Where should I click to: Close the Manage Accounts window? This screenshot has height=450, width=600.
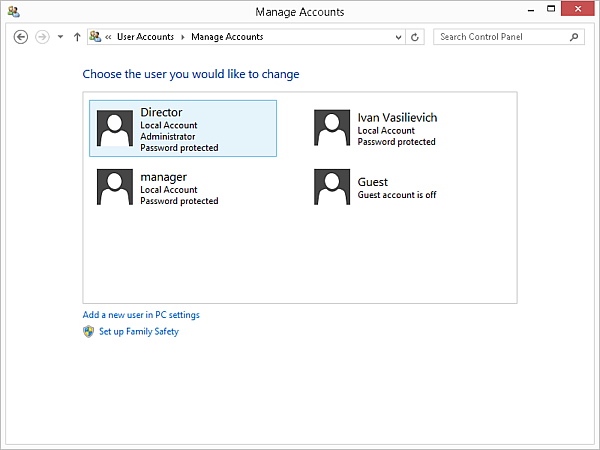pyautogui.click(x=578, y=8)
